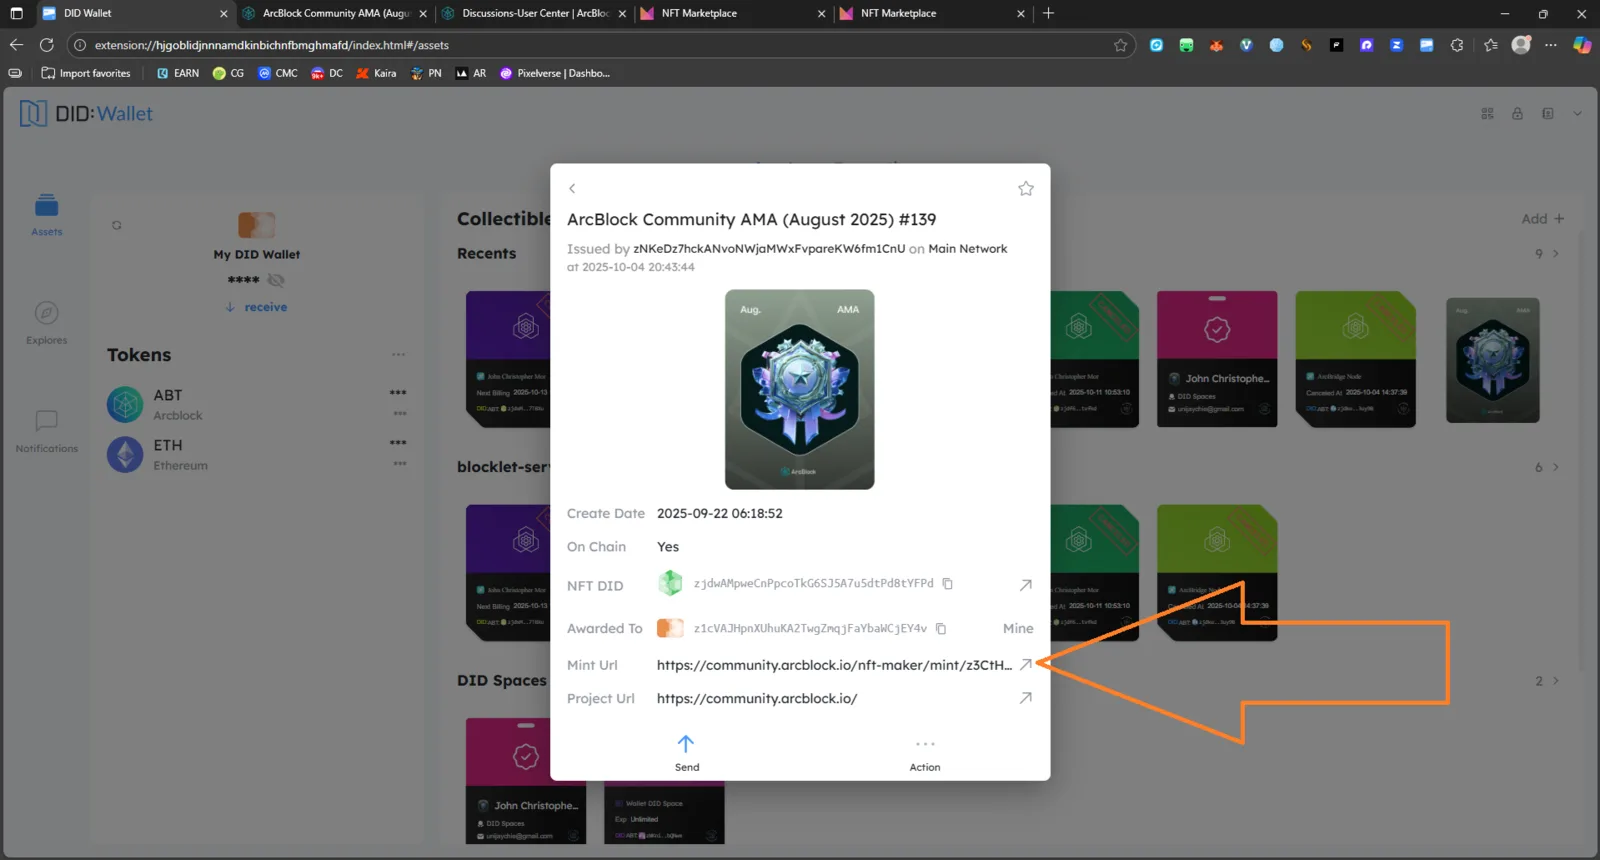Open Explores in the sidebar
1600x860 pixels.
pyautogui.click(x=46, y=323)
